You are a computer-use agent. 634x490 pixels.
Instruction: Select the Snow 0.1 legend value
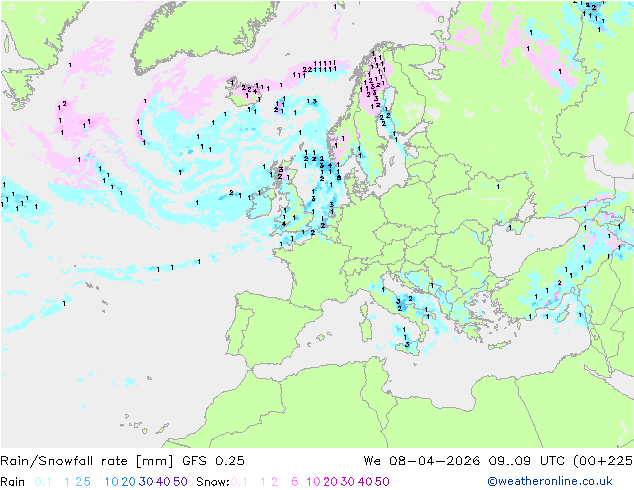(239, 482)
